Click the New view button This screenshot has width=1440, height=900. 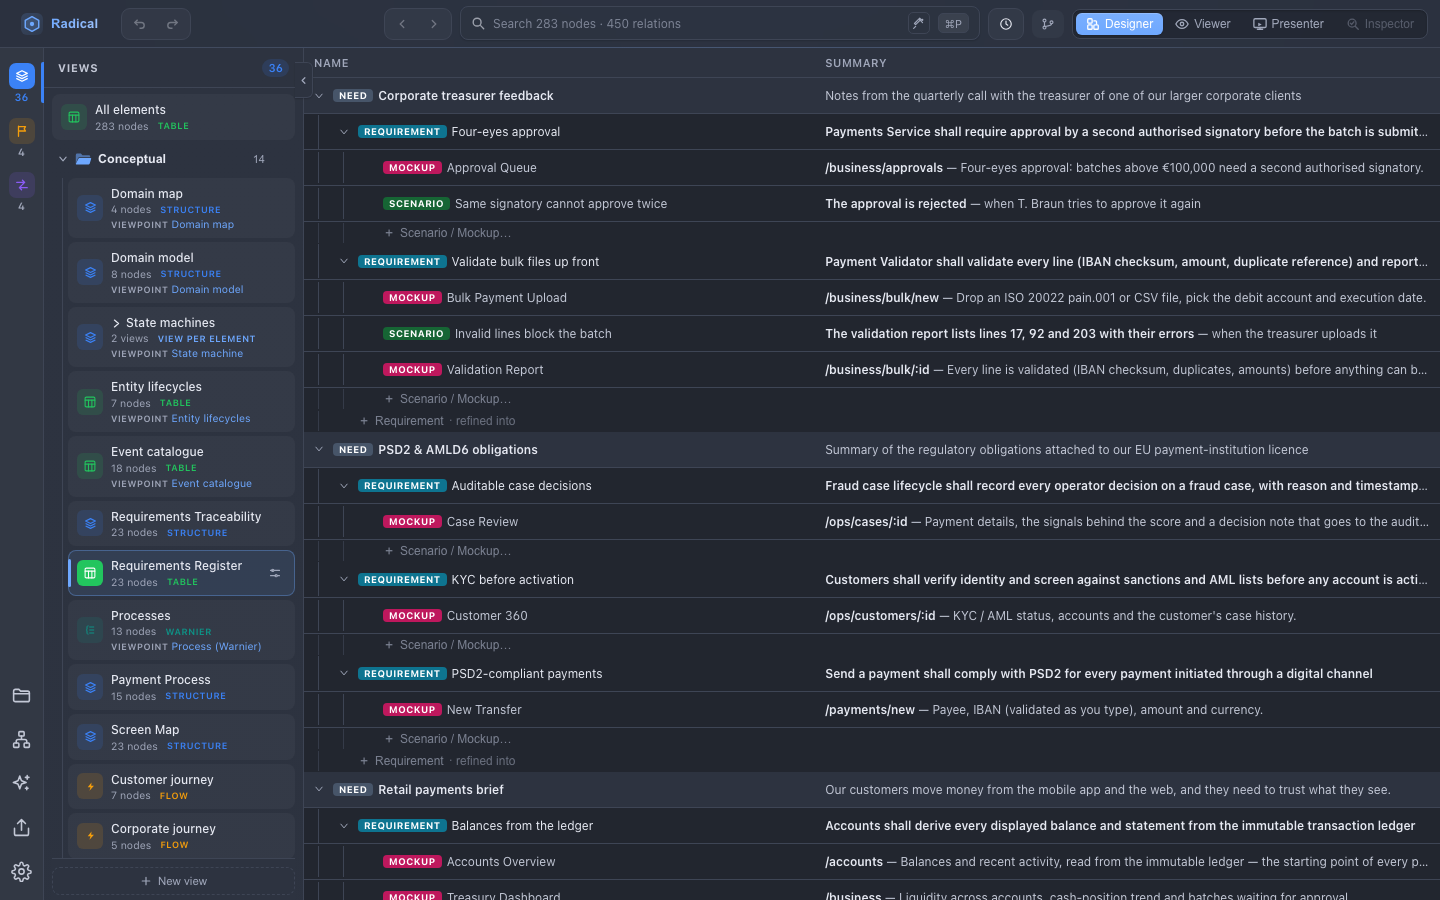(x=174, y=881)
